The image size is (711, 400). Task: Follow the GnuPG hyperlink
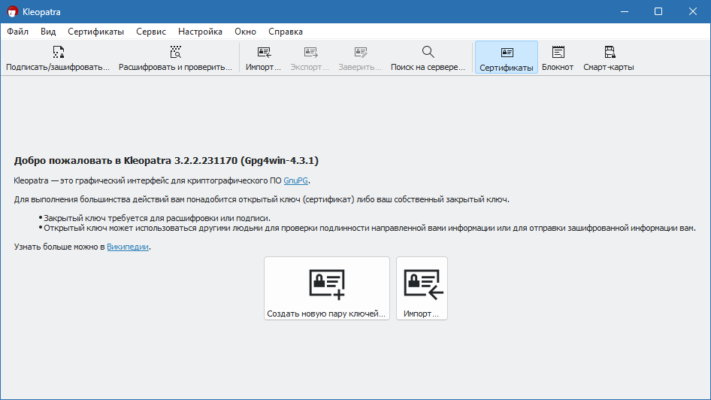pos(296,180)
